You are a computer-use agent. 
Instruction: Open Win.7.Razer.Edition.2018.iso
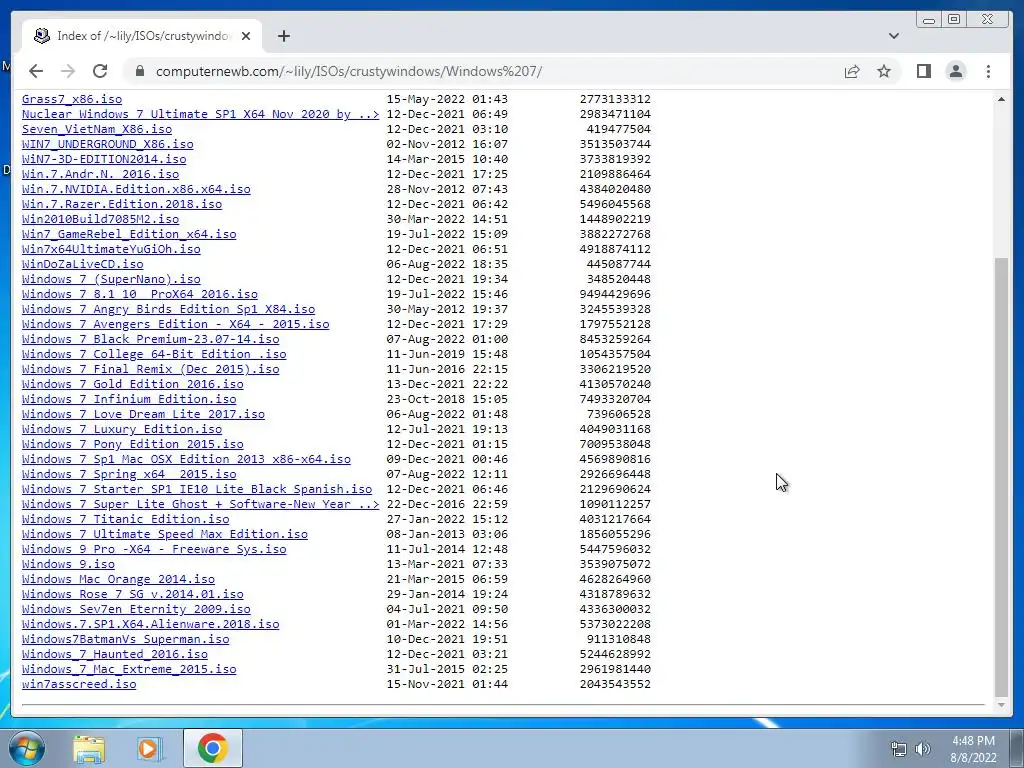121,204
